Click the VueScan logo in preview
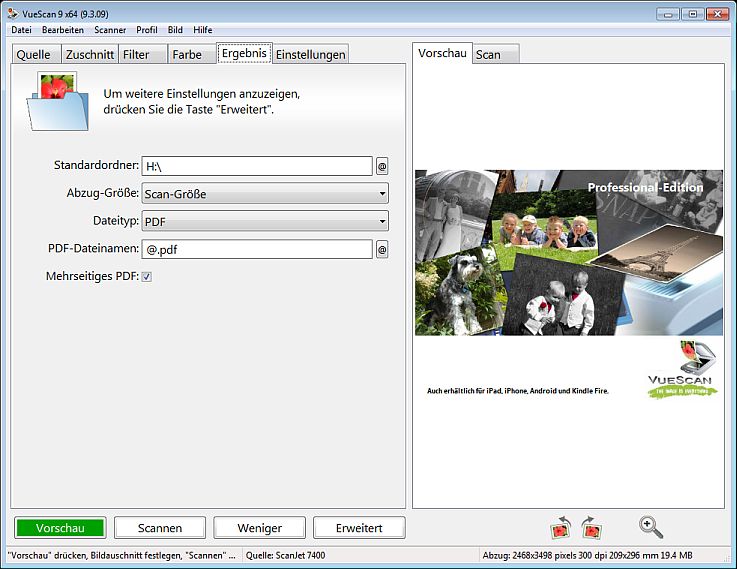 click(682, 370)
